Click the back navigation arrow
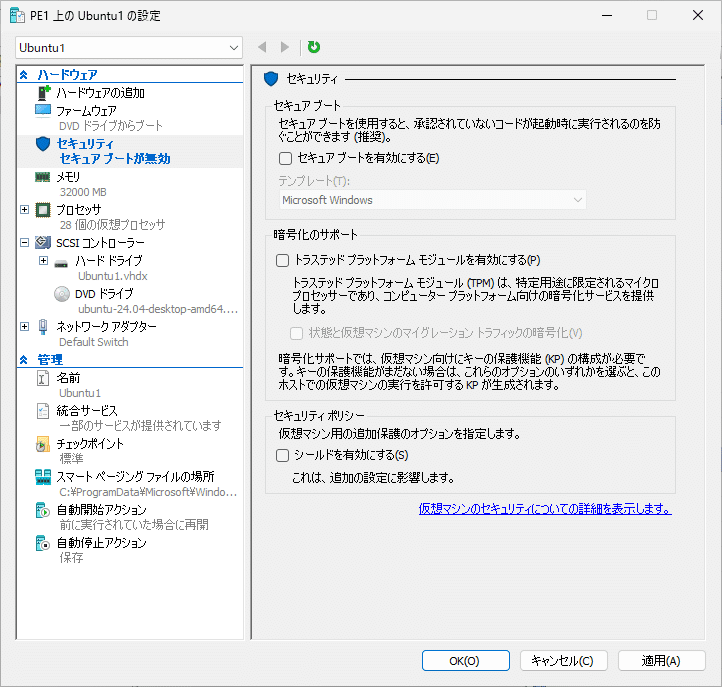The width and height of the screenshot is (722, 687). 262,47
